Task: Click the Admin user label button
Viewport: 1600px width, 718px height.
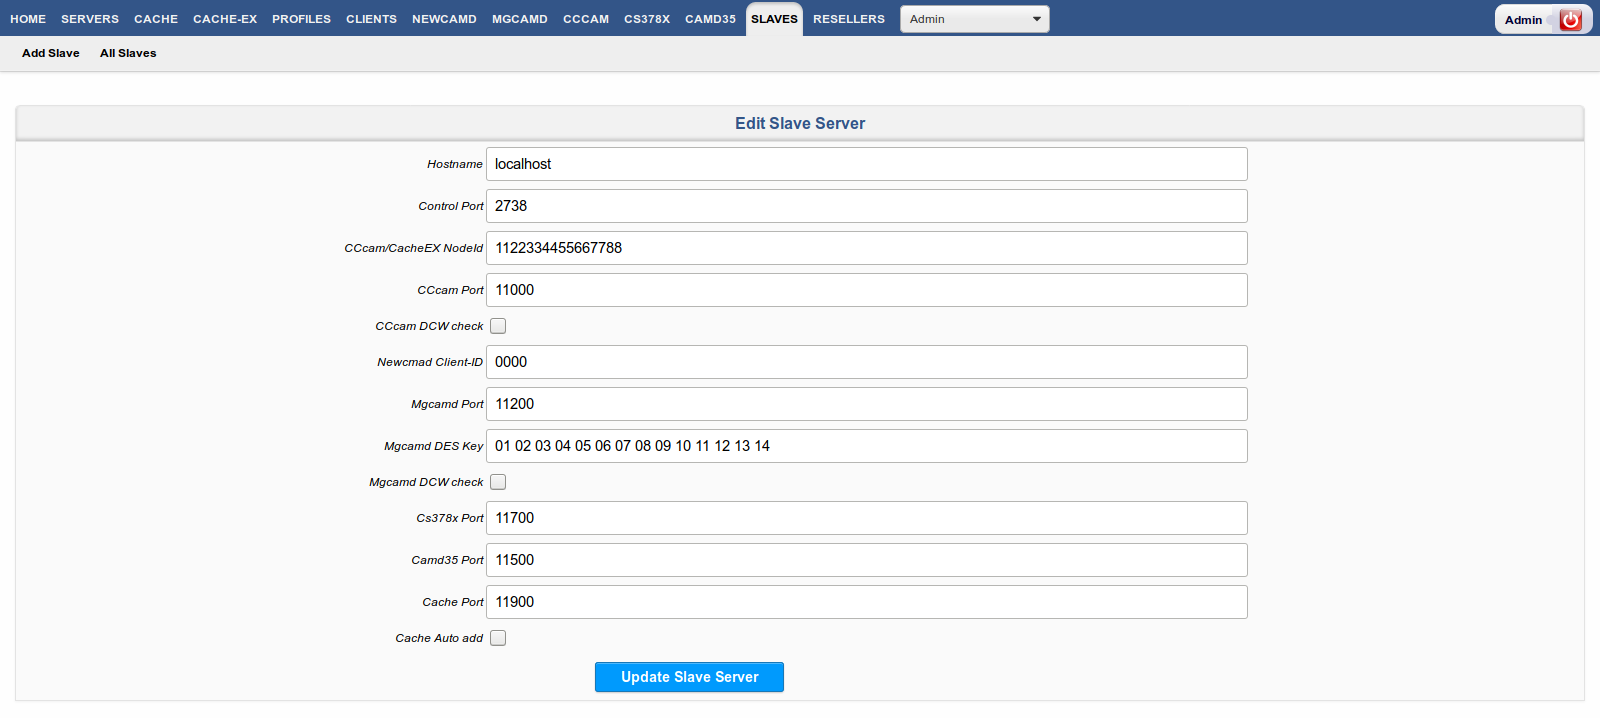Action: point(1523,20)
